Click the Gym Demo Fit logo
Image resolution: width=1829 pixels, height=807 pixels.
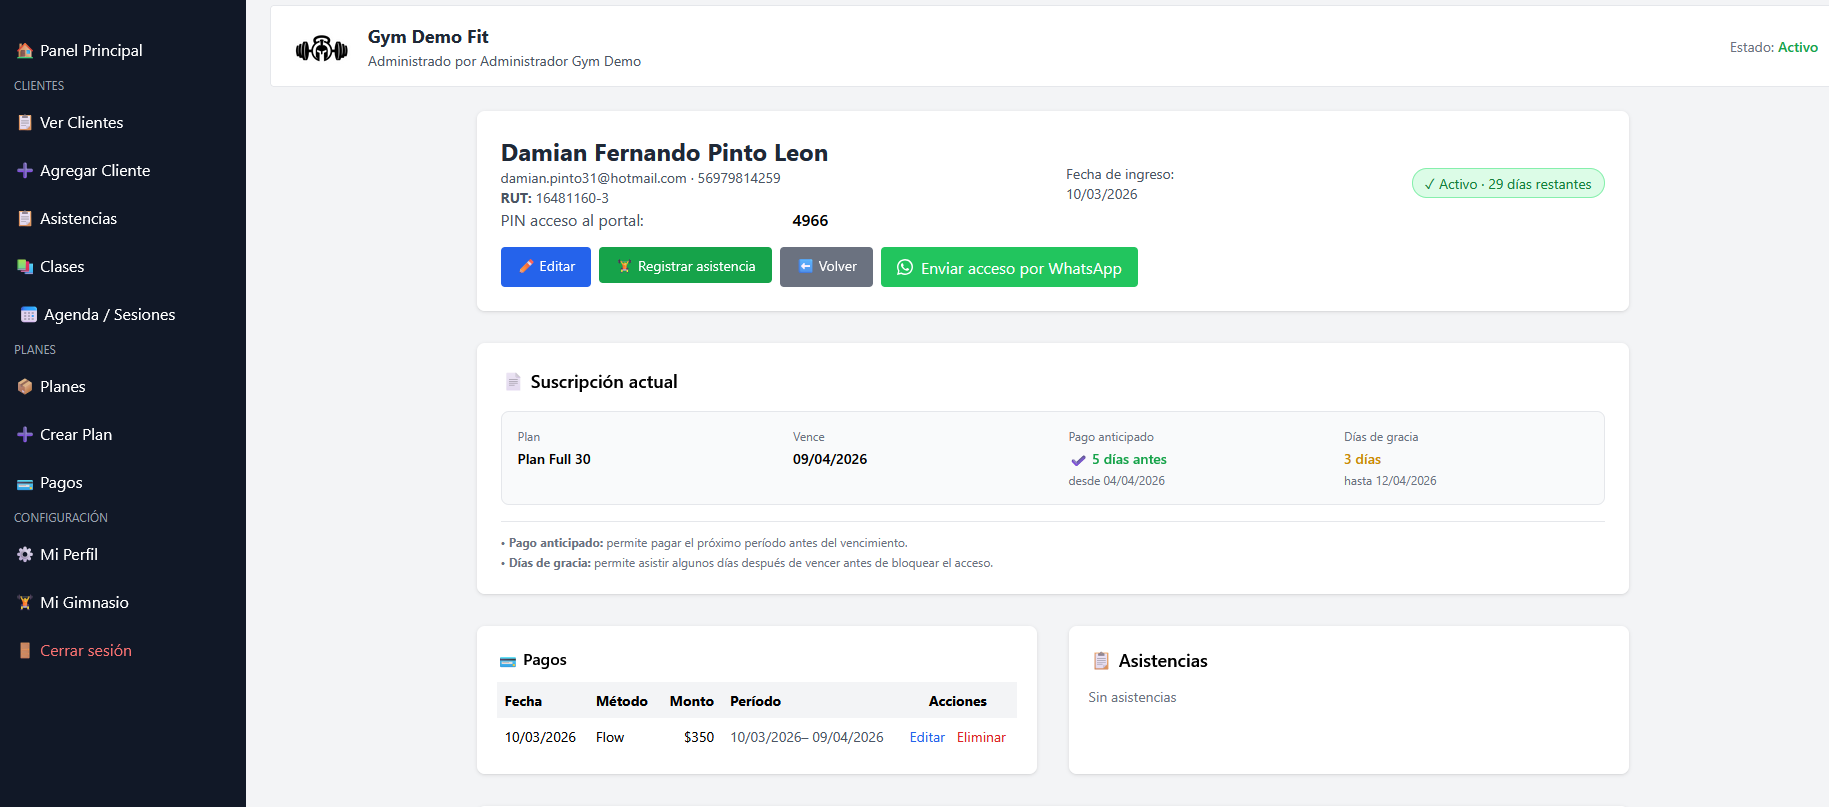click(x=322, y=48)
